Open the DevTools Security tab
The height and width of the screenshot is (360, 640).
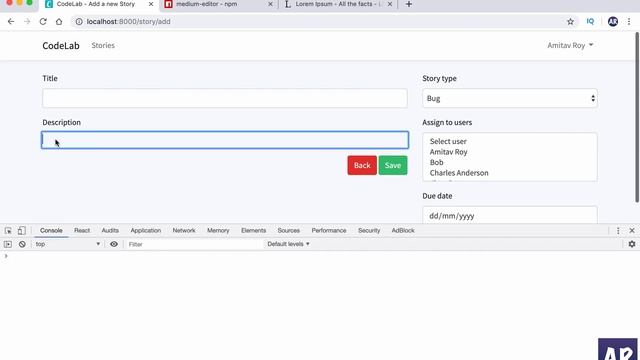point(369,231)
